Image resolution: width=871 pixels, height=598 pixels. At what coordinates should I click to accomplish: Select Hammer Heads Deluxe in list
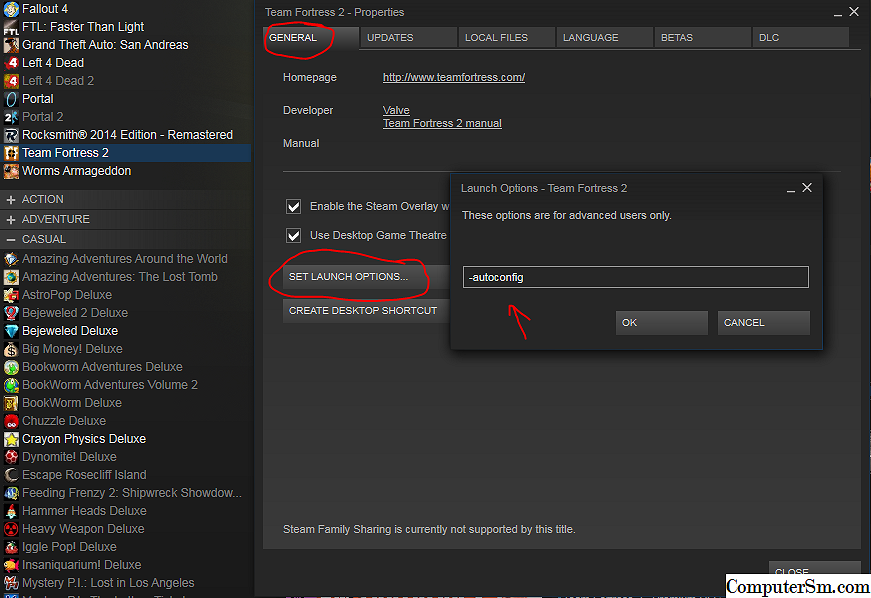[x=84, y=511]
